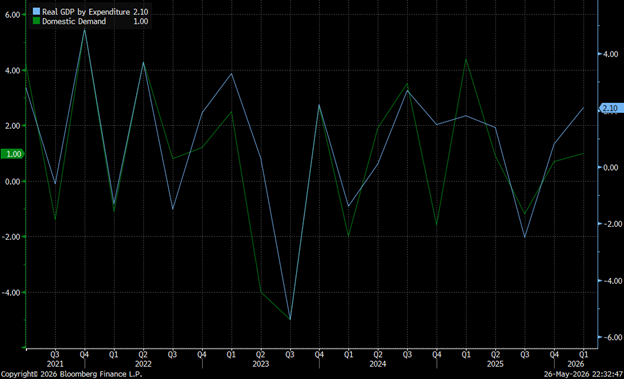This screenshot has width=624, height=379.
Task: Click the Q2 label above 2025
Action: click(x=495, y=354)
